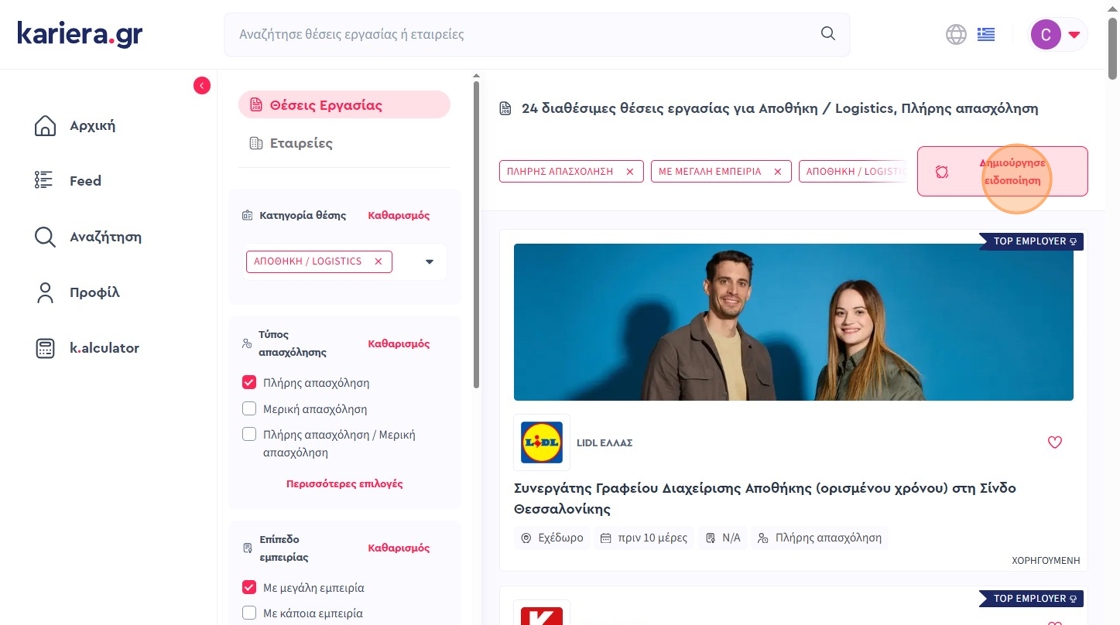This screenshot has height=625, width=1120.
Task: Click the filter panel scrollbar
Action: click(x=476, y=234)
